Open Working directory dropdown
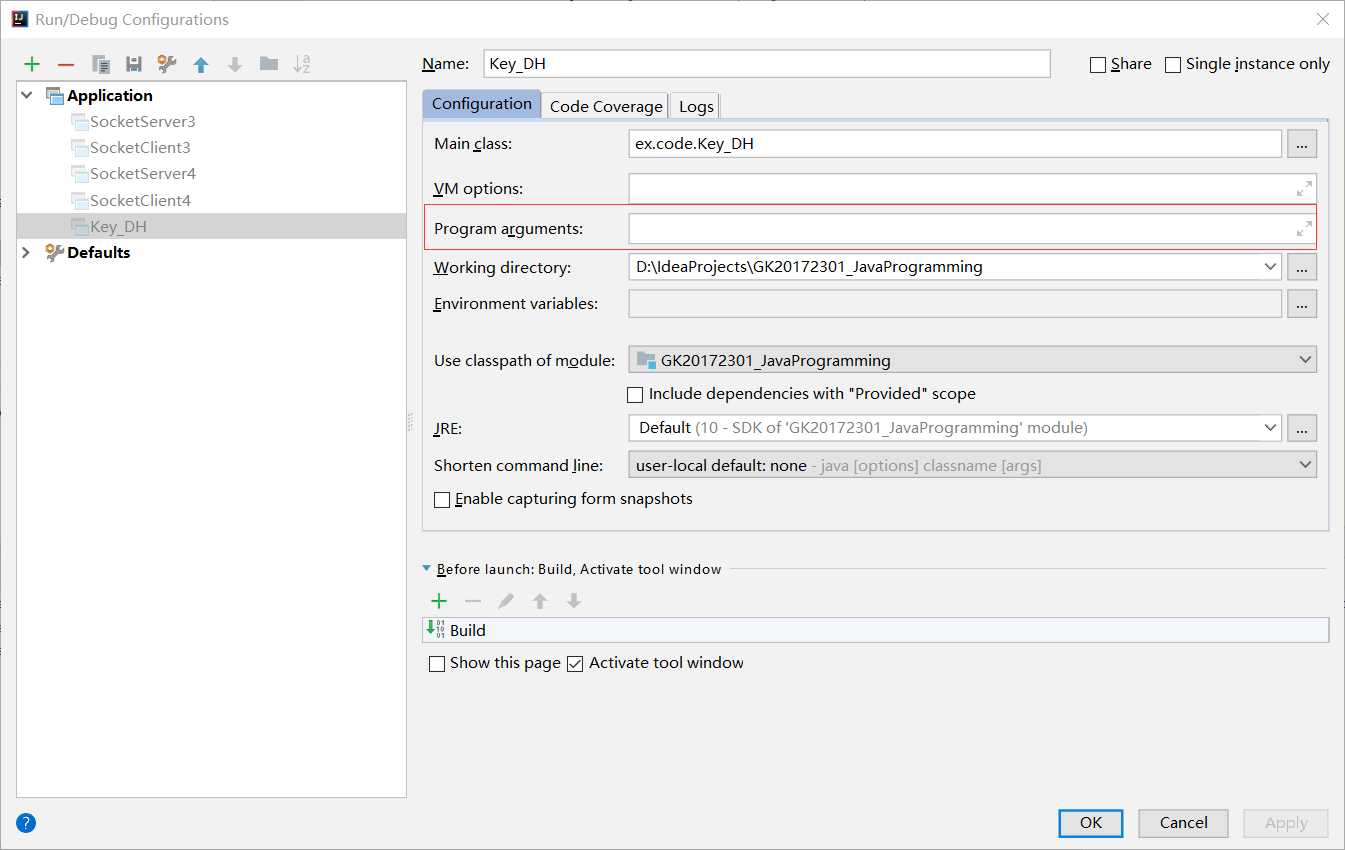Image resolution: width=1345 pixels, height=850 pixels. coord(1270,267)
